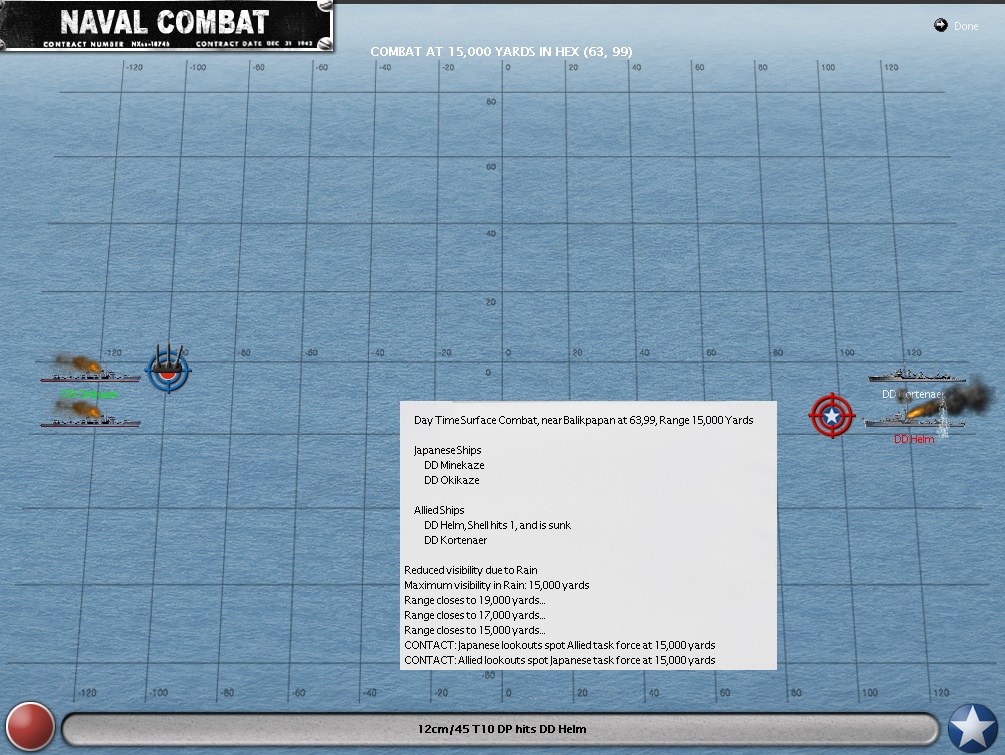Image resolution: width=1005 pixels, height=755 pixels.
Task: Click 'CONTACT: Japanese lookouts spot Allied task force'
Action: click(560, 645)
